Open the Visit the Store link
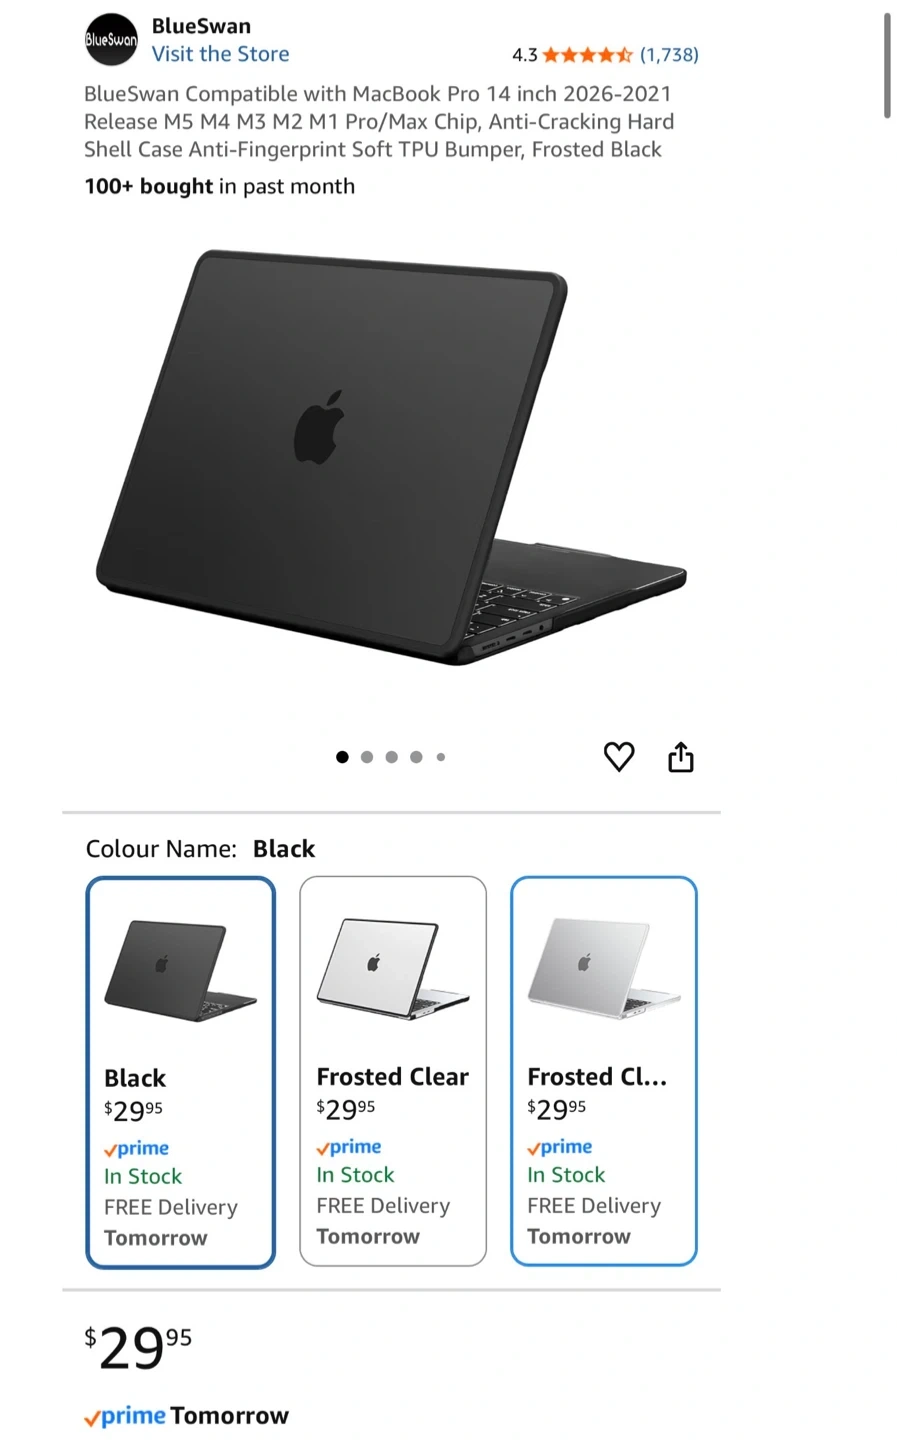Viewport: 897px width, 1440px height. point(220,54)
